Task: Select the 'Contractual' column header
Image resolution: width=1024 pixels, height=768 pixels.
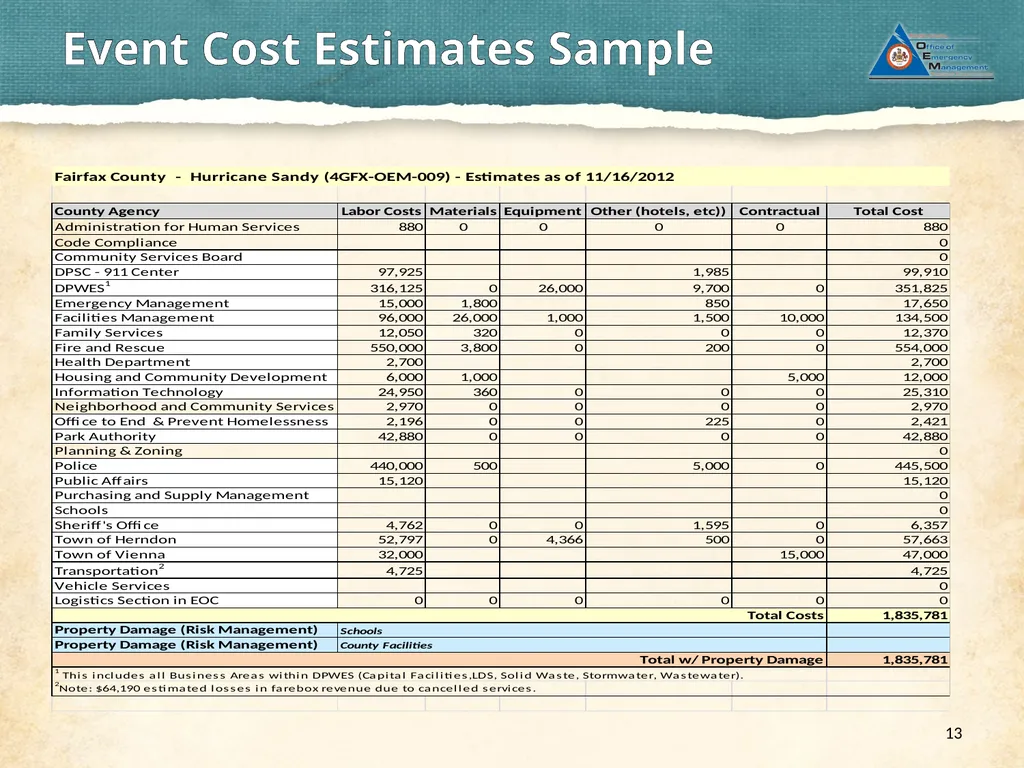Action: (778, 211)
